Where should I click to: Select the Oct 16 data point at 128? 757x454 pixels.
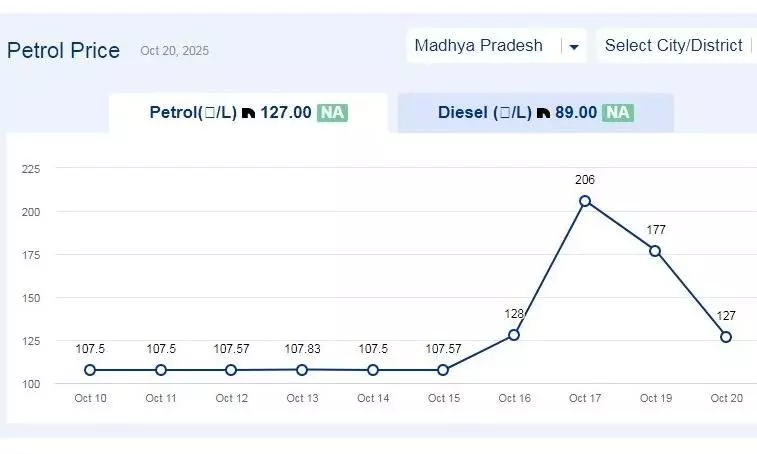pos(514,335)
